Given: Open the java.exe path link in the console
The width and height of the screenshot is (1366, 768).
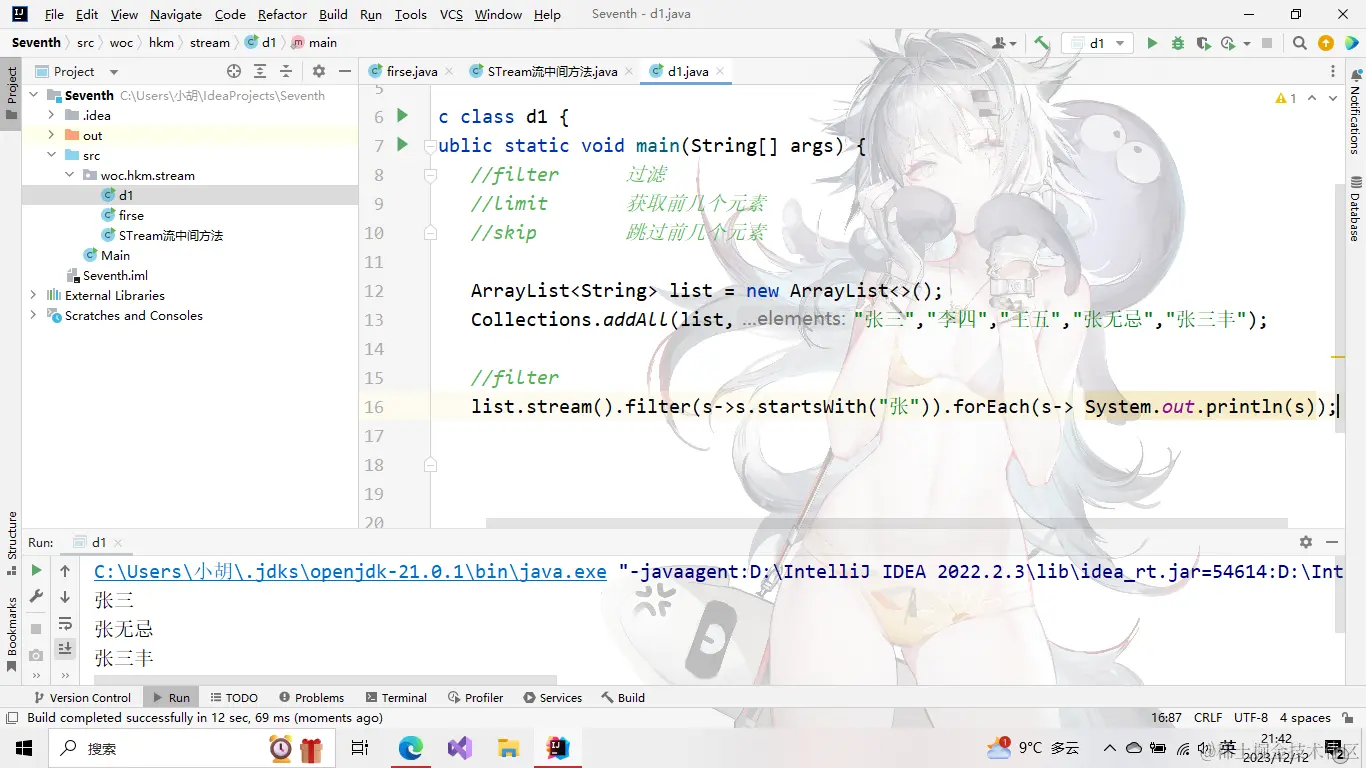Looking at the screenshot, I should pos(349,571).
